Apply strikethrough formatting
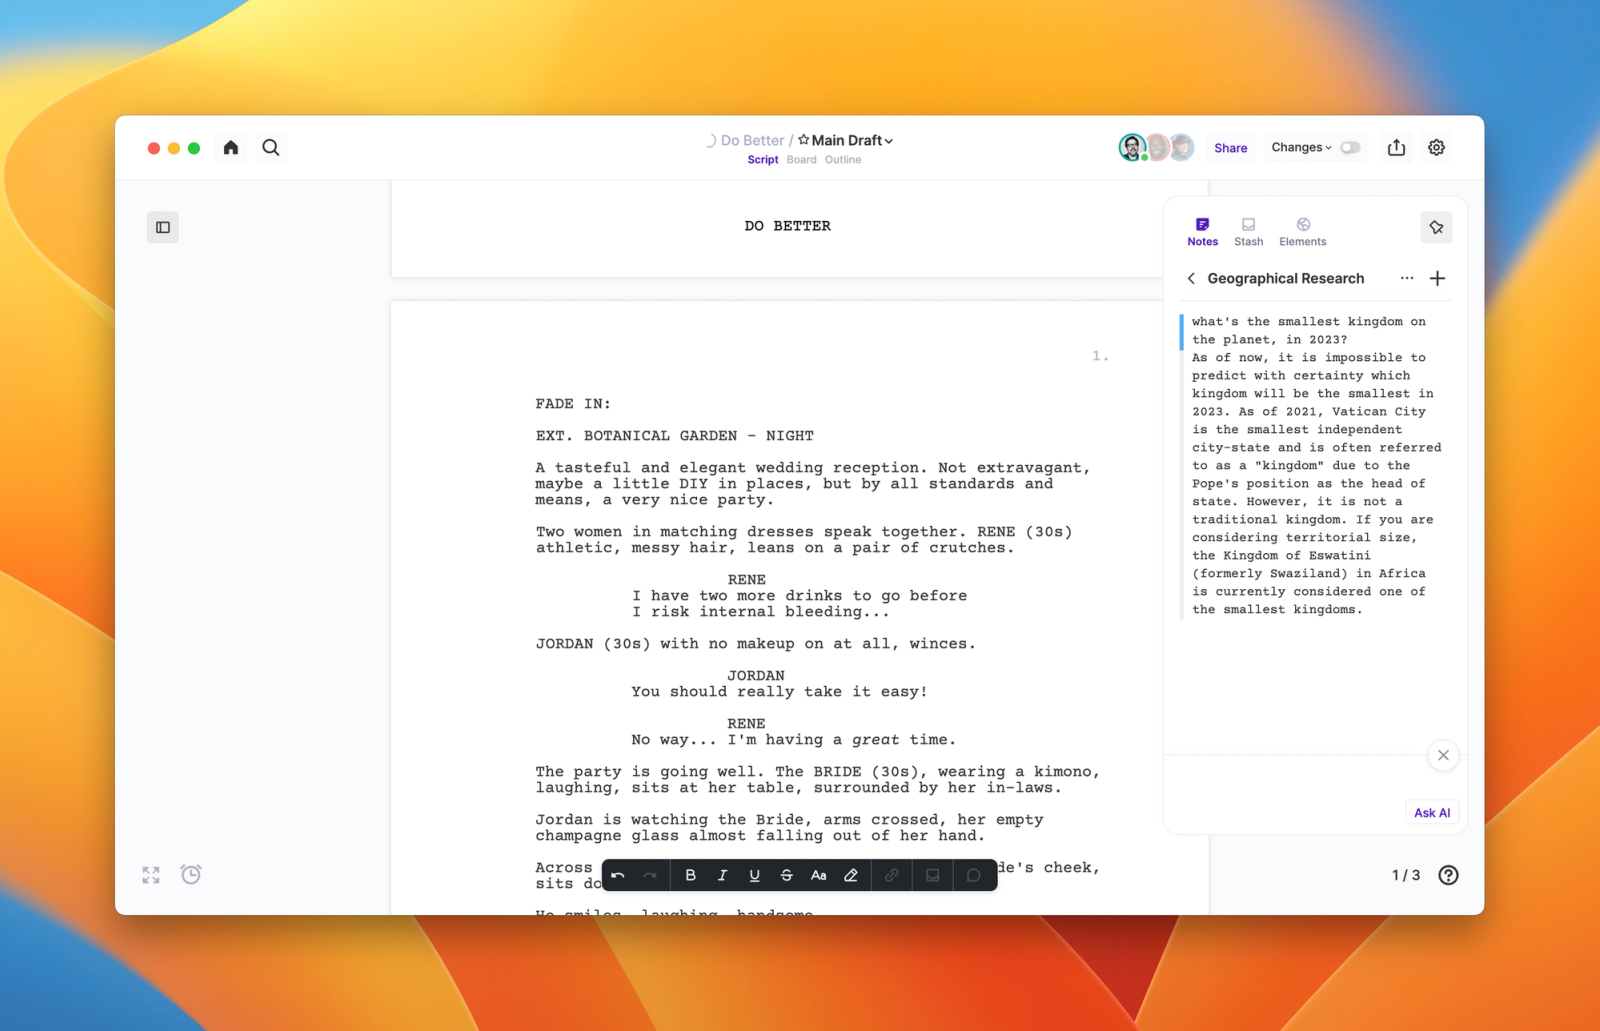Image resolution: width=1600 pixels, height=1031 pixels. pos(786,875)
